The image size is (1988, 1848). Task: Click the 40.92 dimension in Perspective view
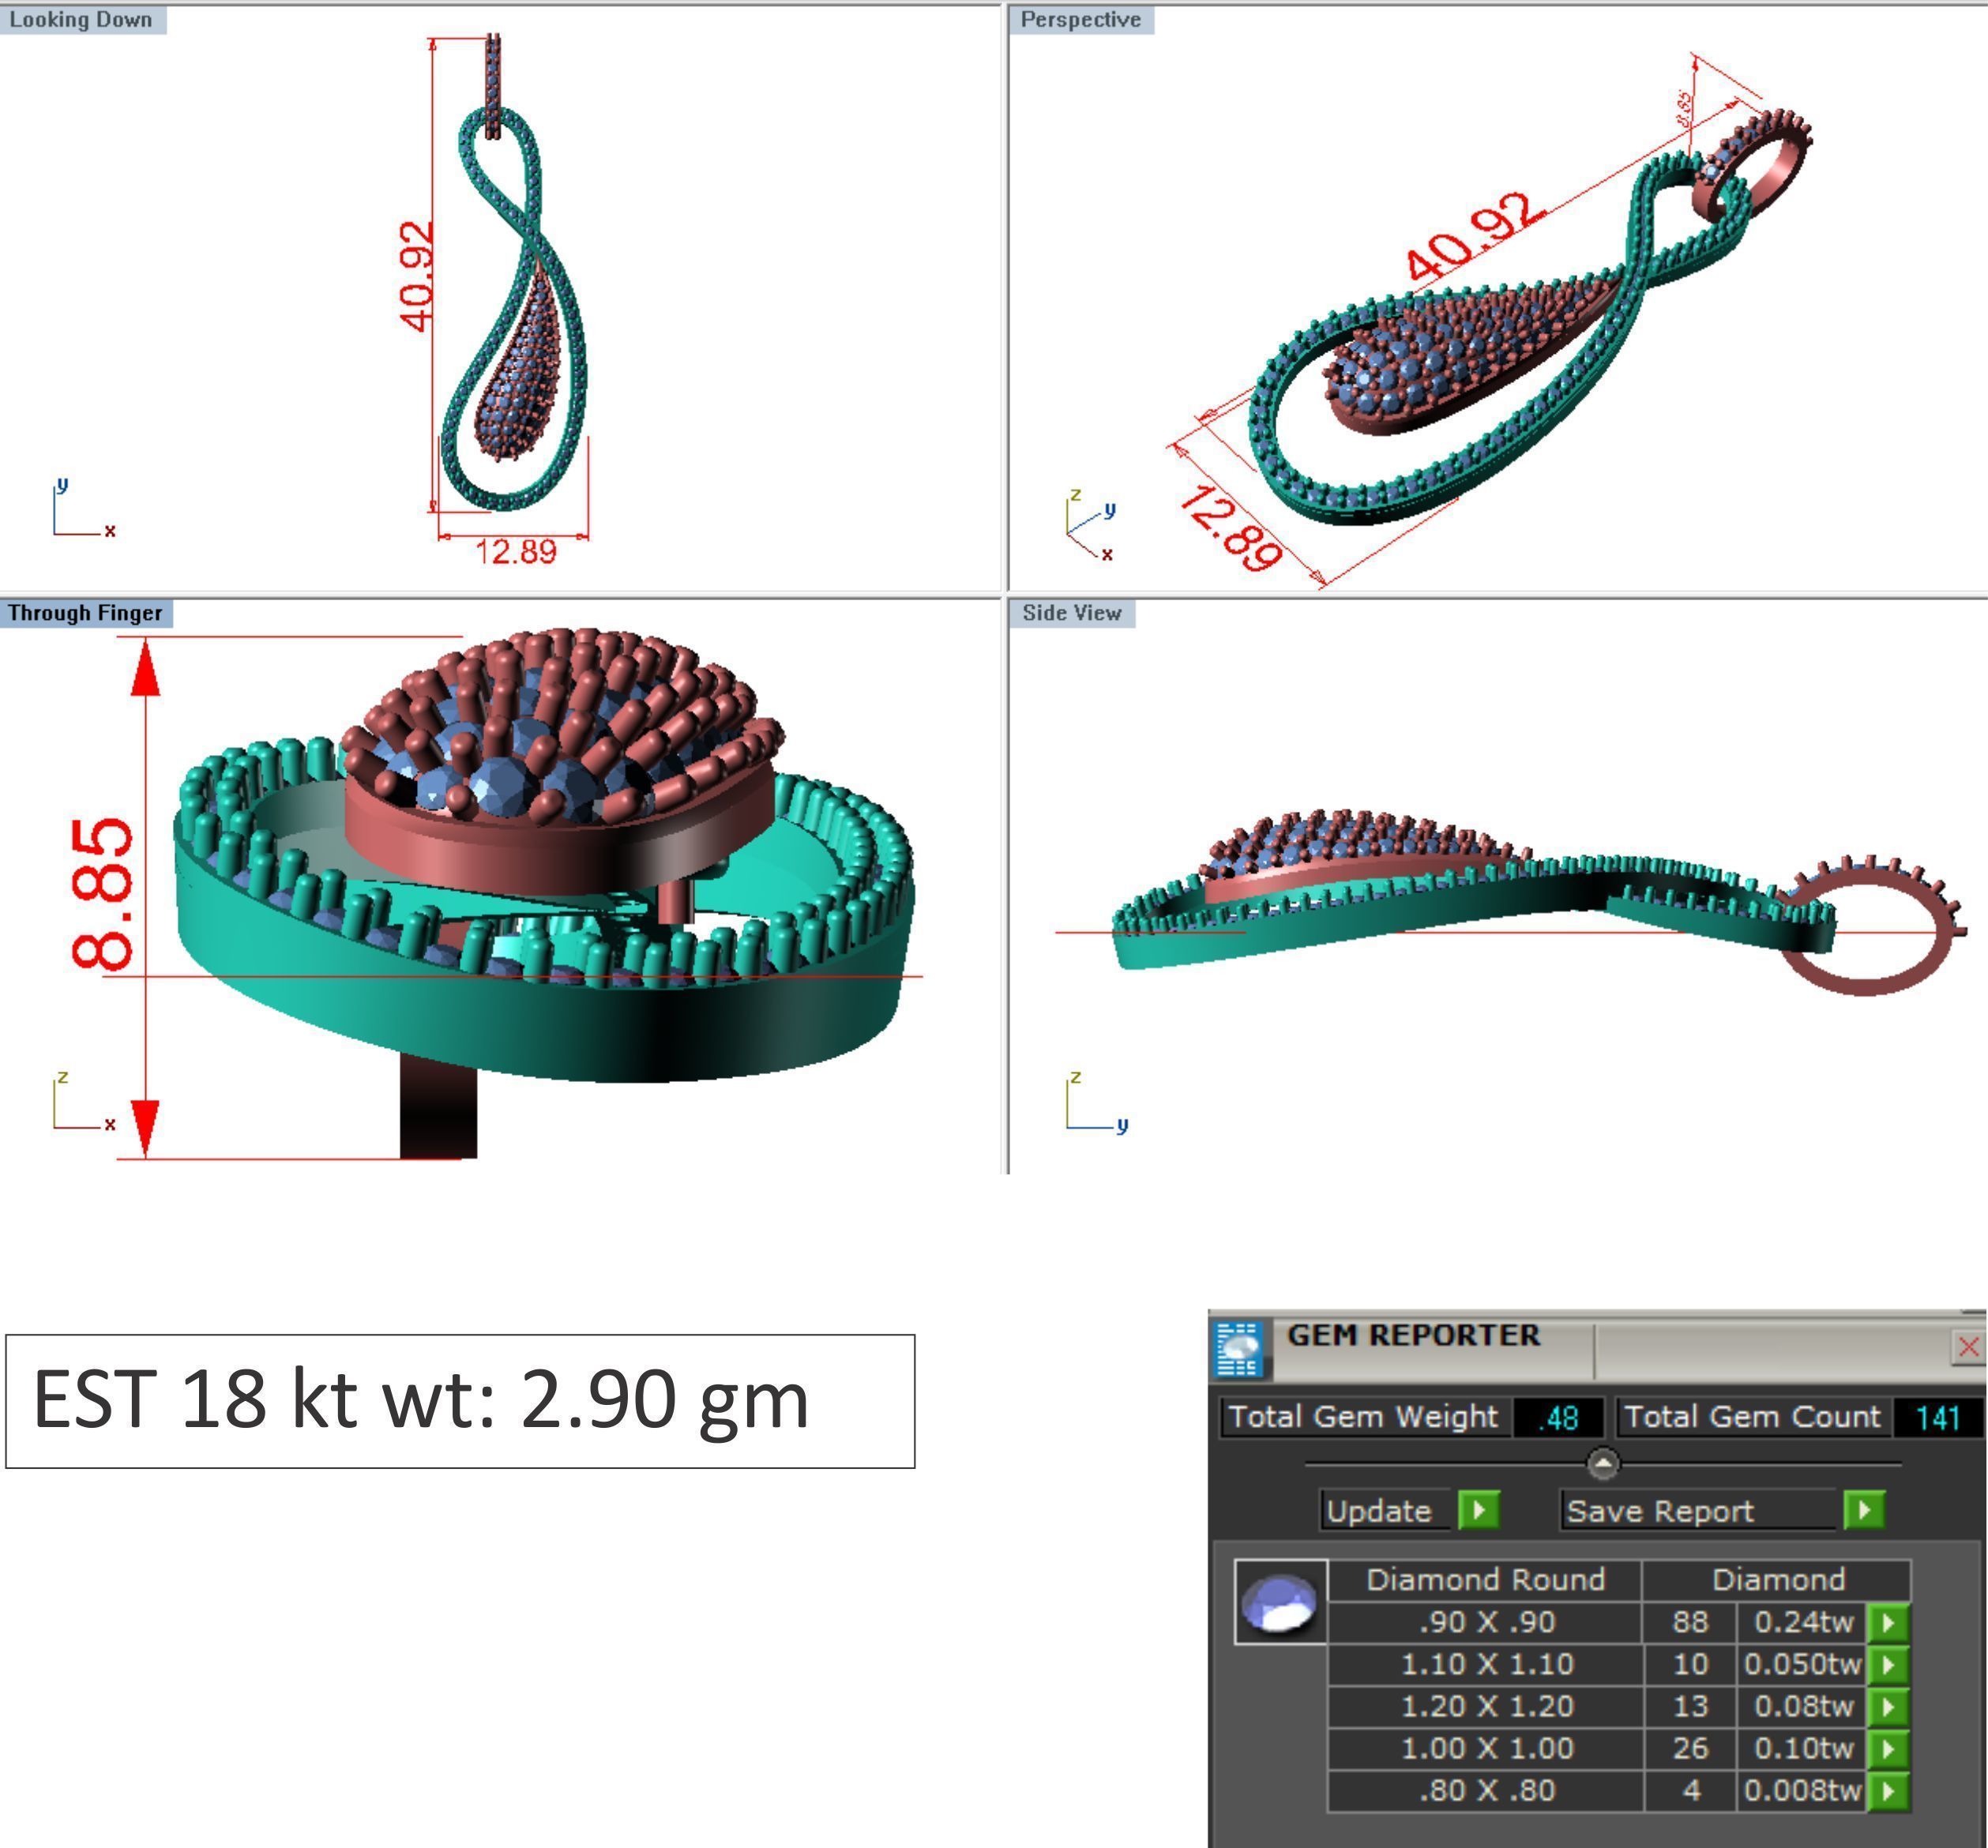pyautogui.click(x=1476, y=237)
